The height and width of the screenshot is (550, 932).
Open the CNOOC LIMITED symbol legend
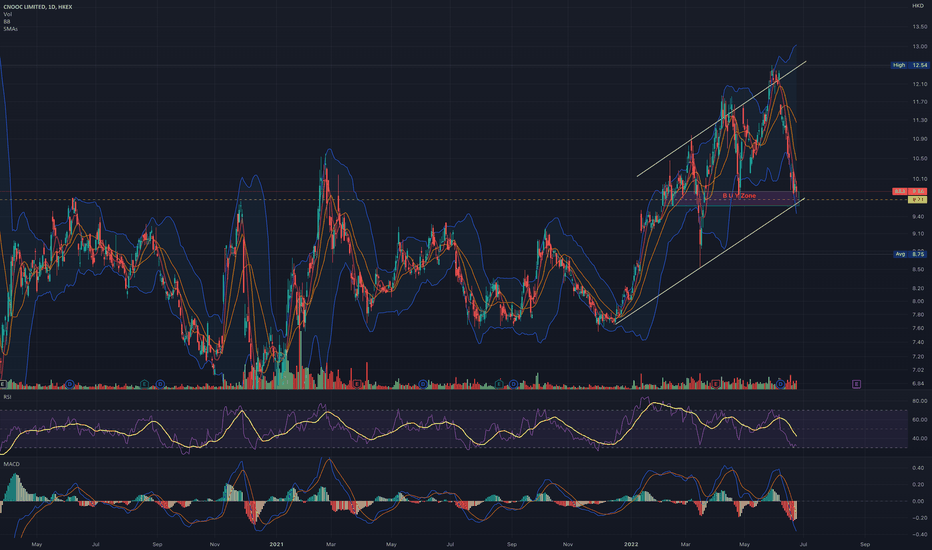tap(37, 7)
